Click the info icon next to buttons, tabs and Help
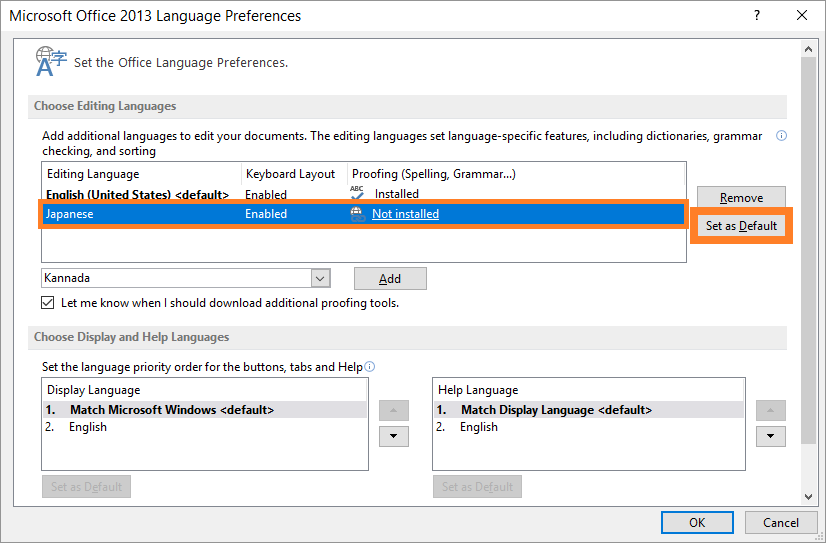Screen dimensions: 826x543 click(x=370, y=367)
